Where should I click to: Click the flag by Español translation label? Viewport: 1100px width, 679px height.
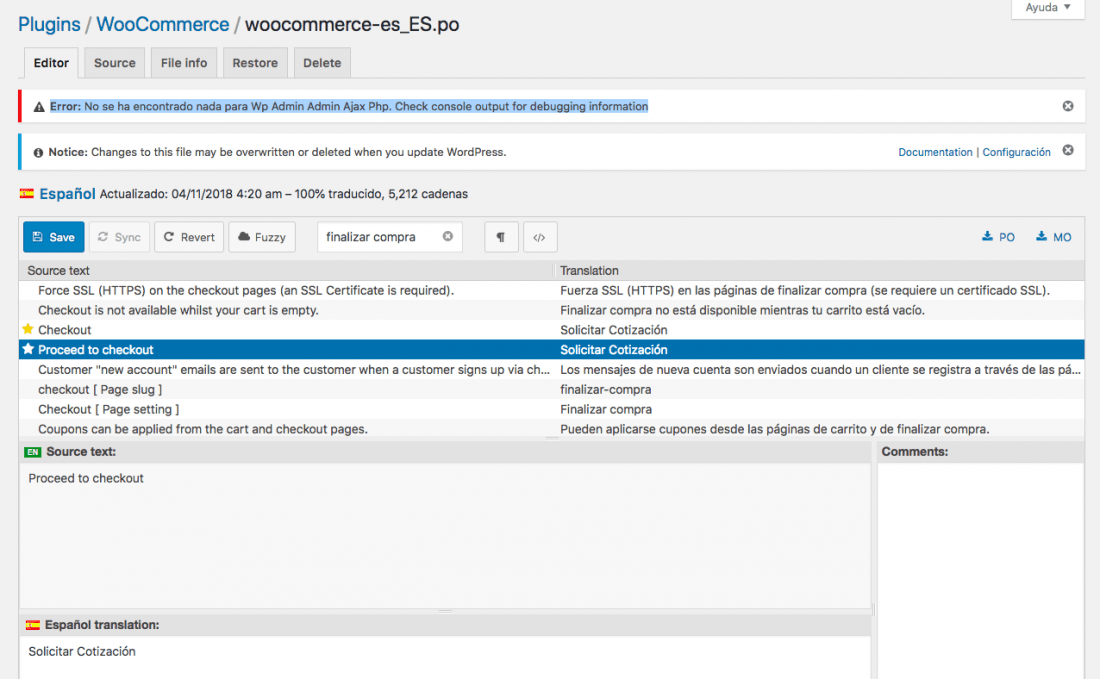pos(32,625)
